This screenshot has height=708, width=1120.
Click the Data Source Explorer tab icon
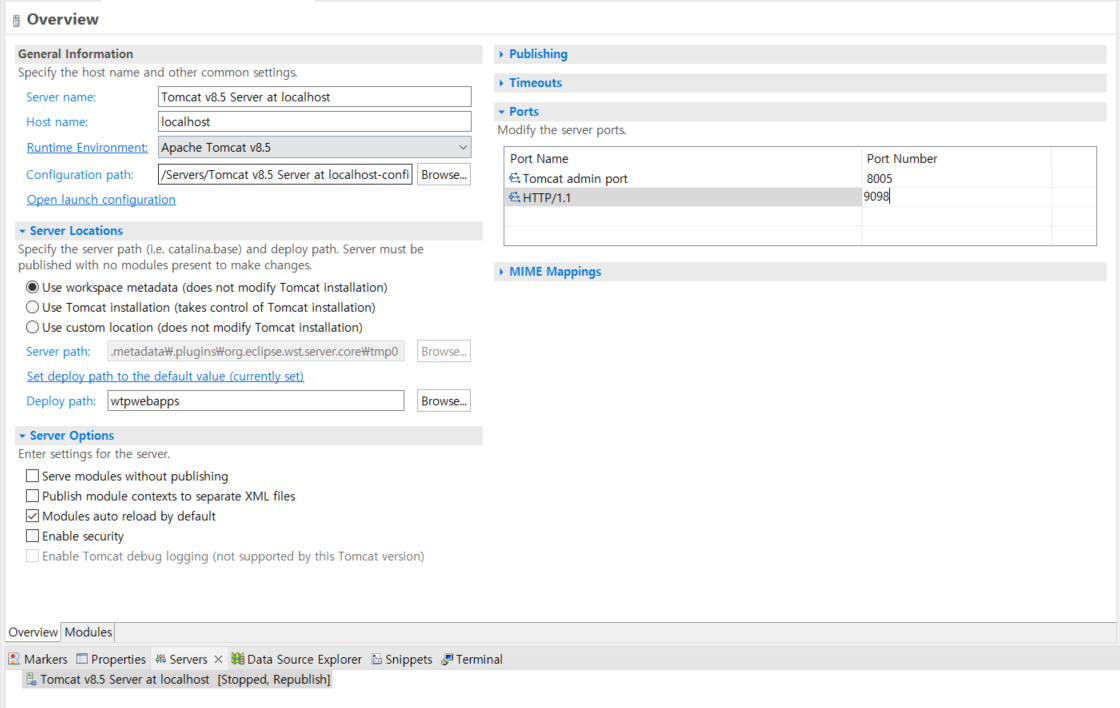(x=238, y=659)
